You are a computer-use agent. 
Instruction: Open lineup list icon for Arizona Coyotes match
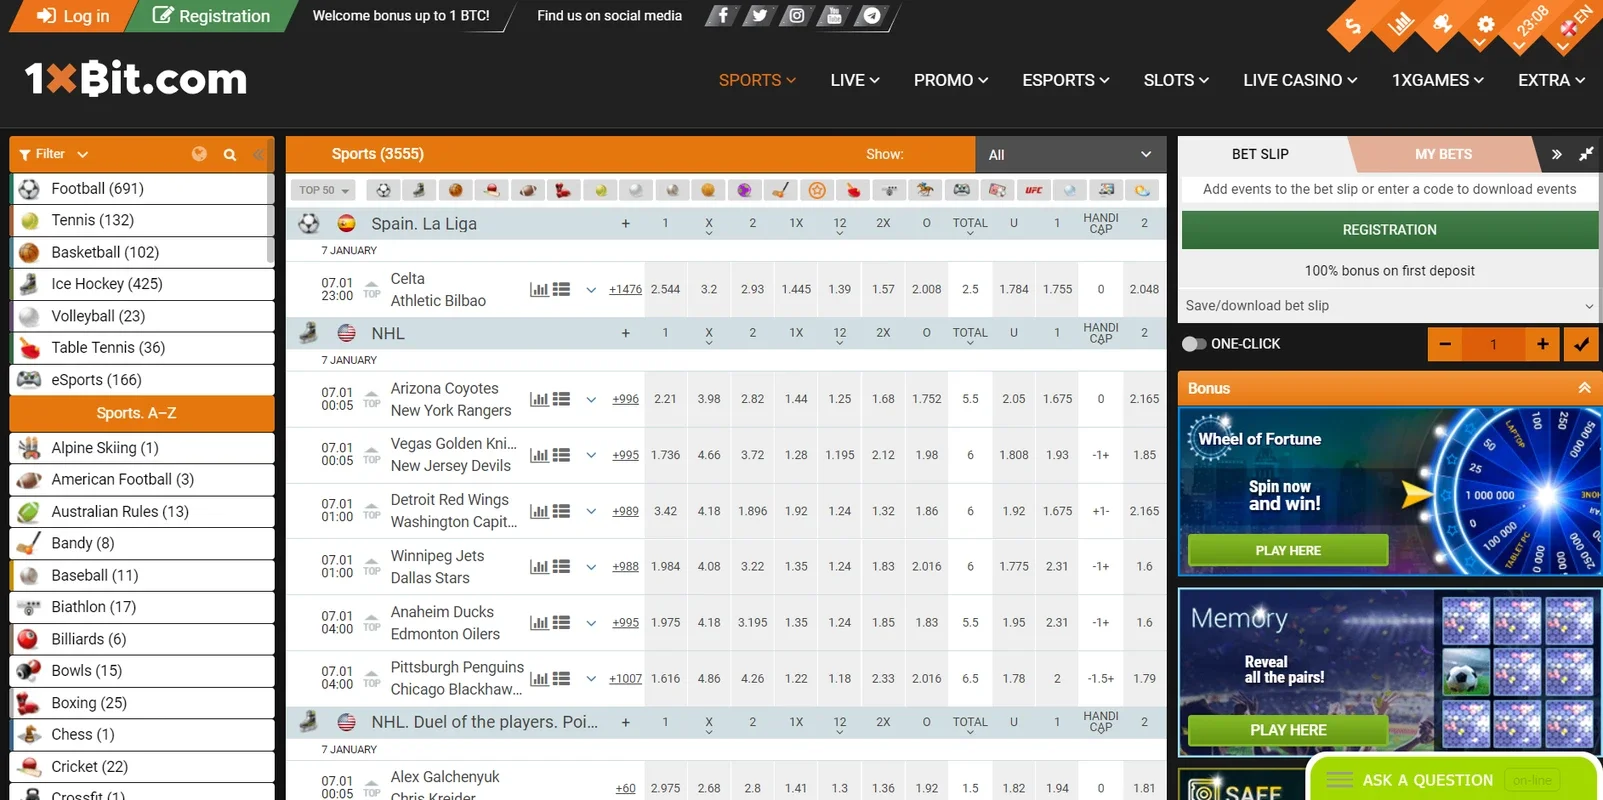[x=561, y=398]
